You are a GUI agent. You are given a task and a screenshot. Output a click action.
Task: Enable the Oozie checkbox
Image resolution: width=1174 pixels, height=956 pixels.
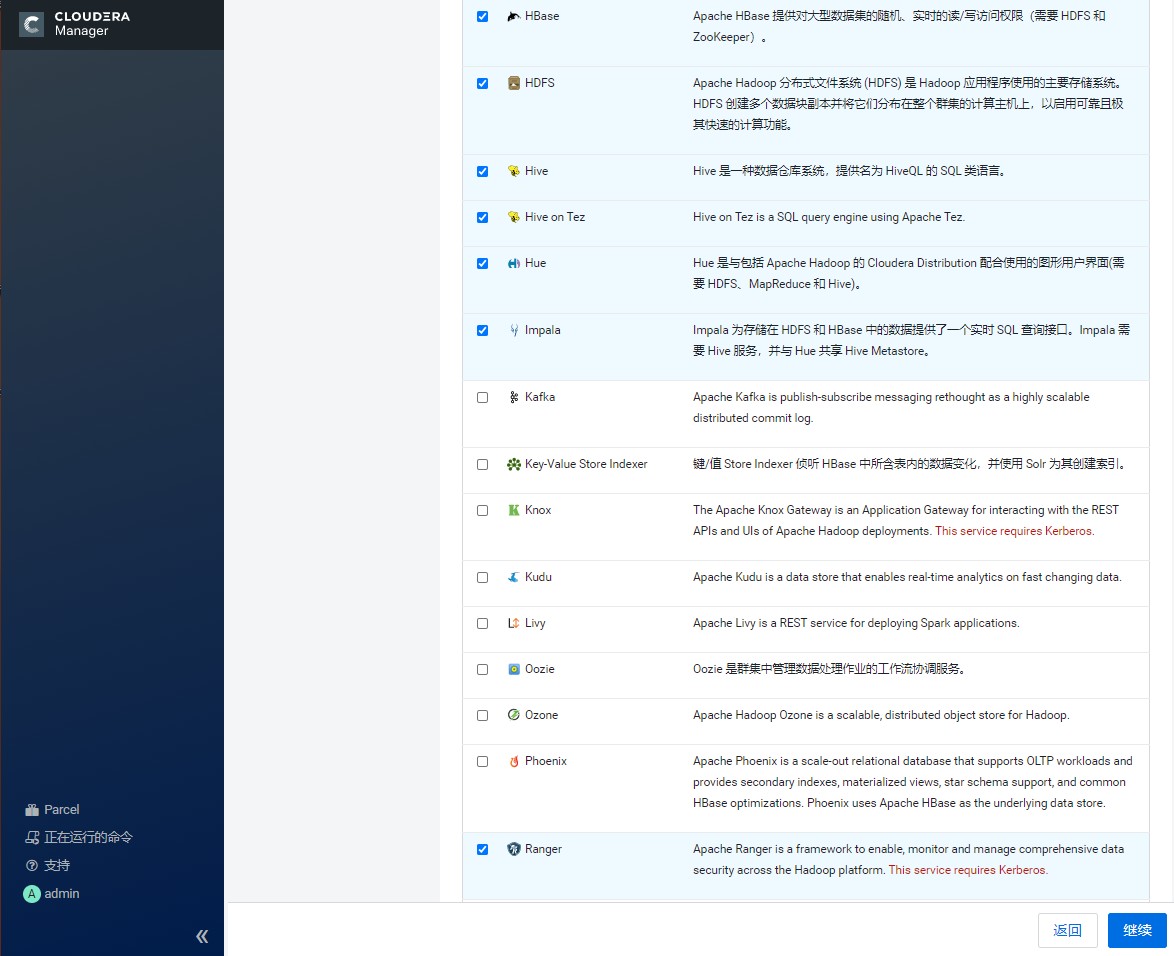[483, 669]
